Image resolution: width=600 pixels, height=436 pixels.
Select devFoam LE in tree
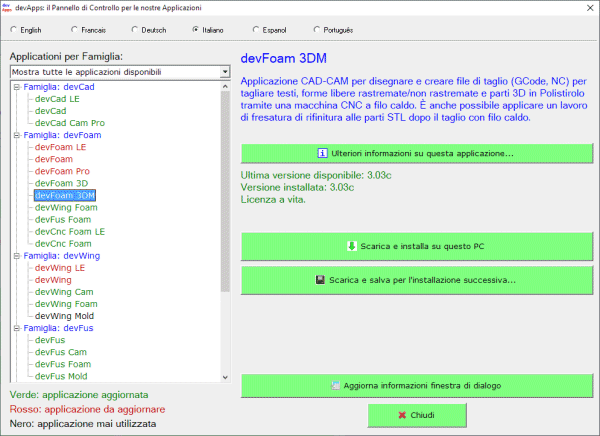pos(60,147)
